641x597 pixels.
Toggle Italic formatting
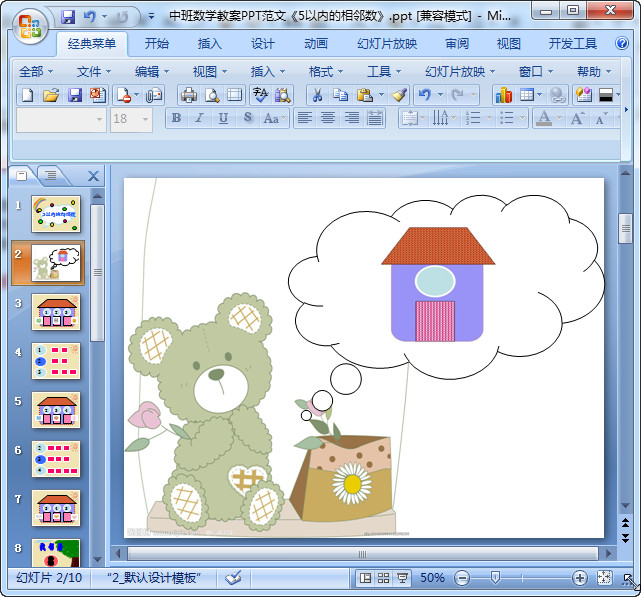pyautogui.click(x=199, y=118)
